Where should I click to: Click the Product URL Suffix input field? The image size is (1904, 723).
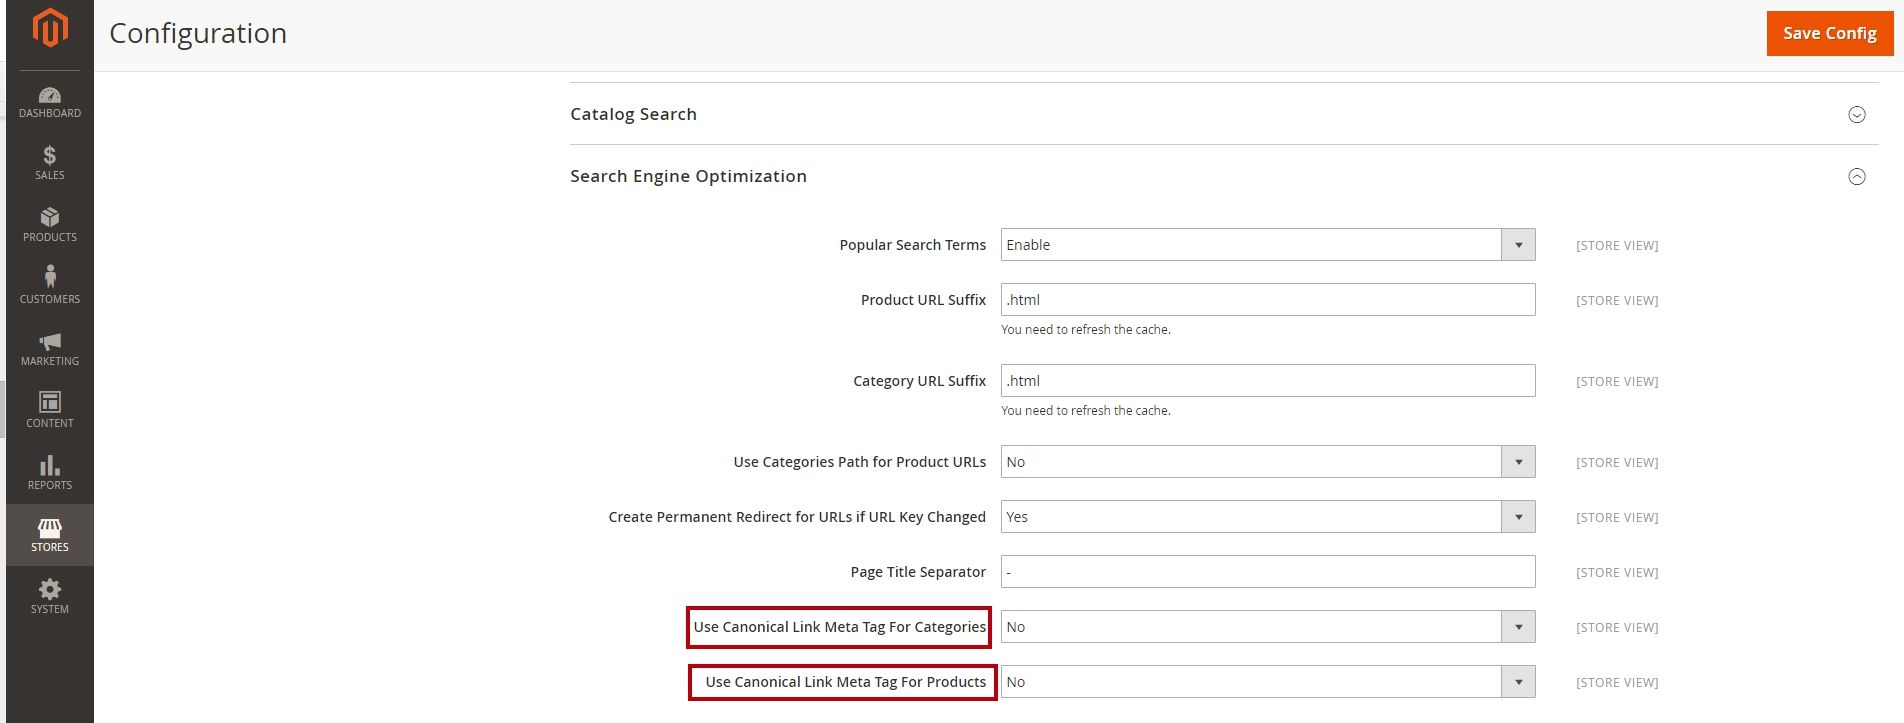(1267, 300)
